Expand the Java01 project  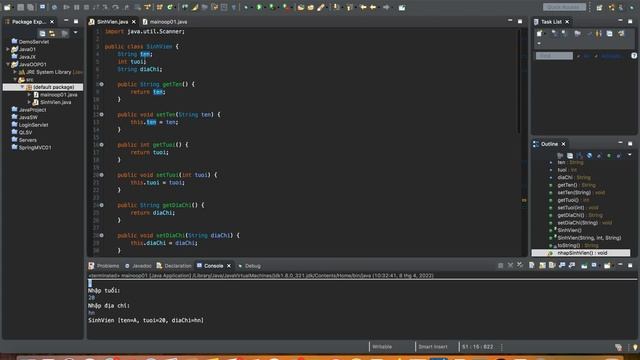click(8, 49)
